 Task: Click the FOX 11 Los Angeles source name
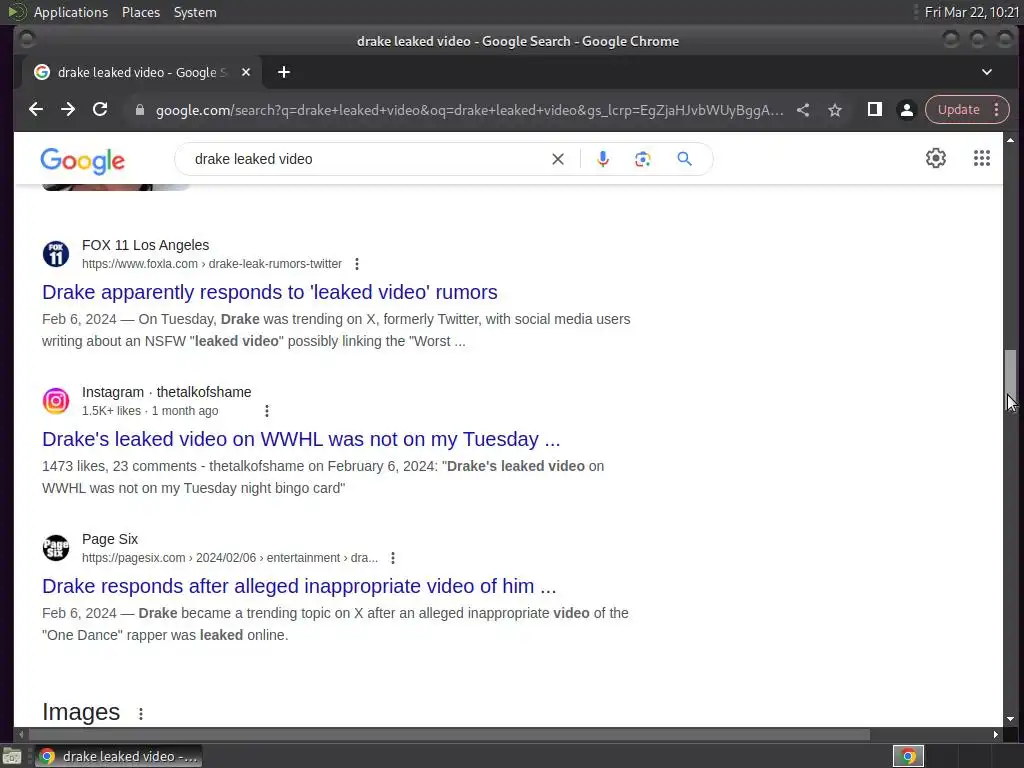(x=146, y=245)
